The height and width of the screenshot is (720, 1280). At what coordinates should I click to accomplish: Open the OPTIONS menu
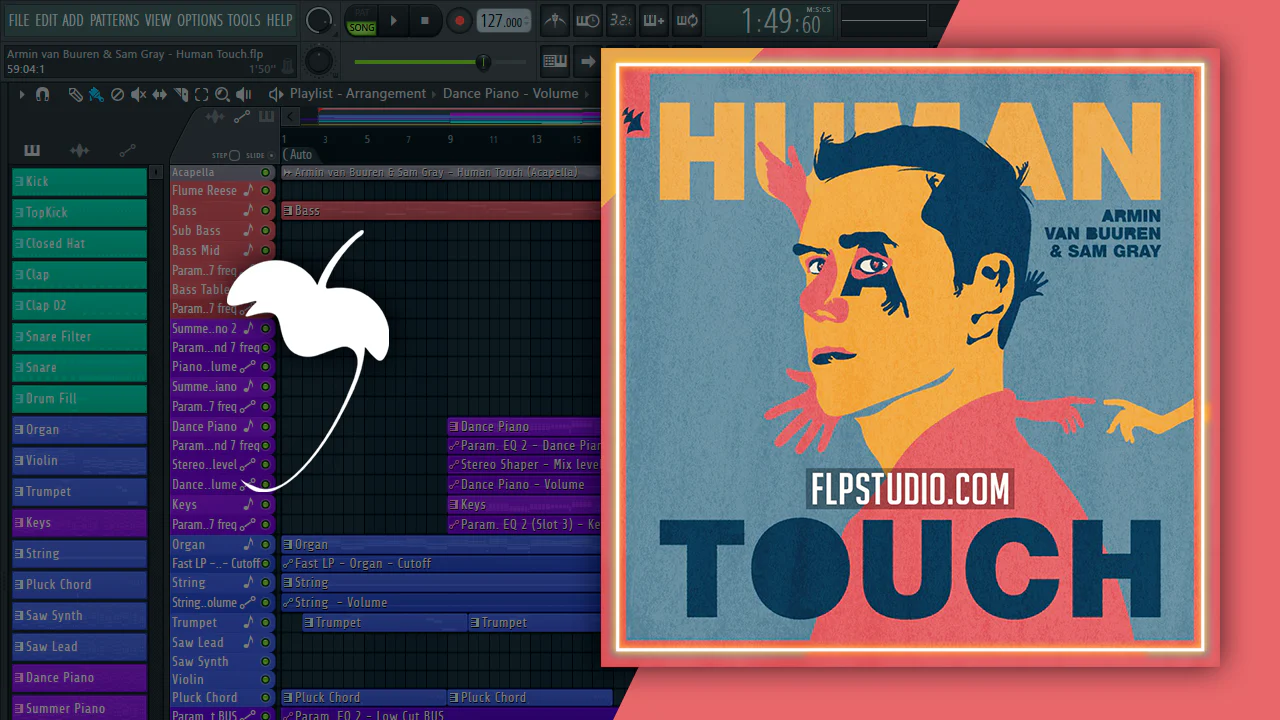point(200,20)
